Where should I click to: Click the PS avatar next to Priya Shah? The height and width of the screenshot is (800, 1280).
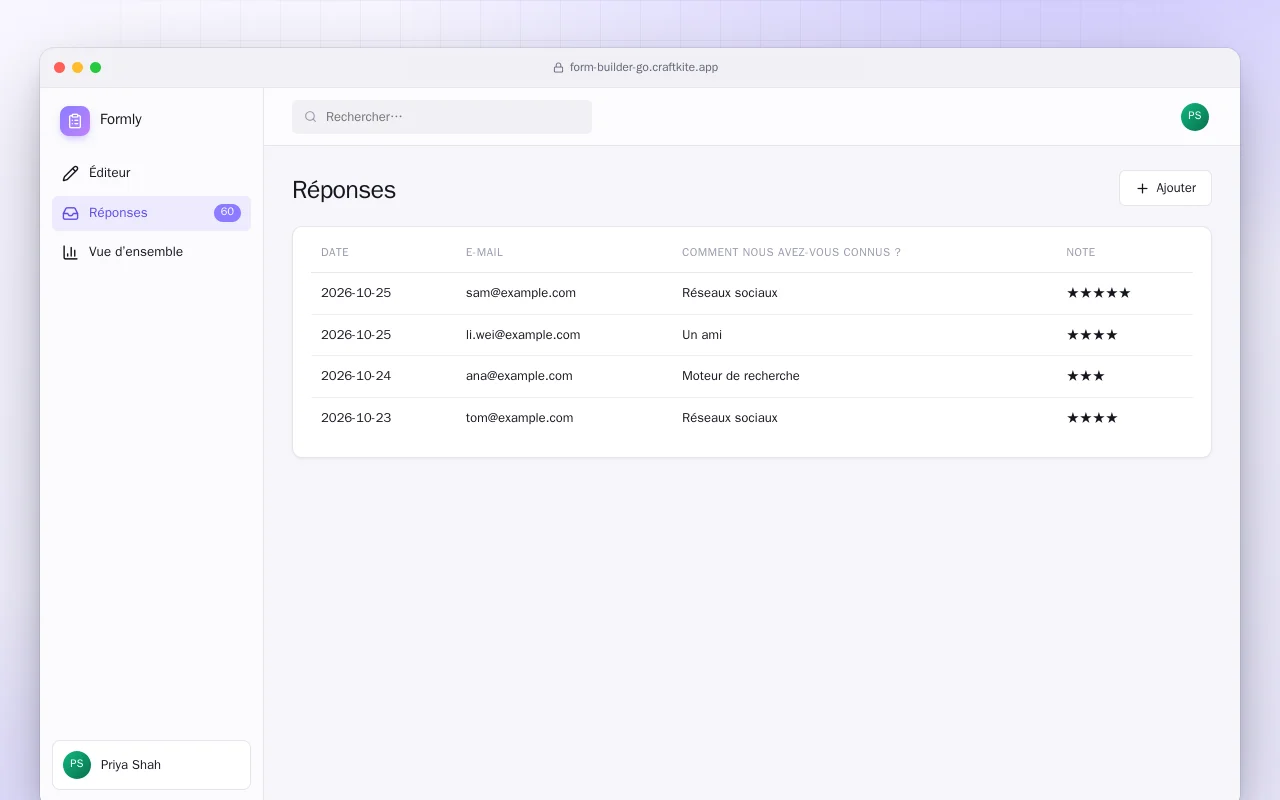click(x=77, y=765)
